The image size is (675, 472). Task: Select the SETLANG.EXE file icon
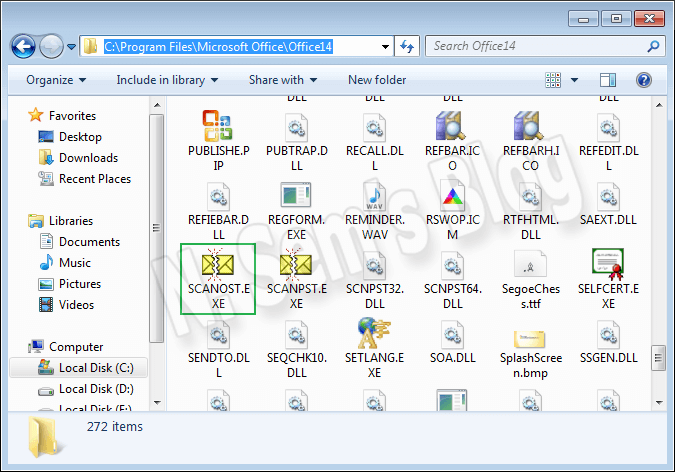click(x=374, y=333)
